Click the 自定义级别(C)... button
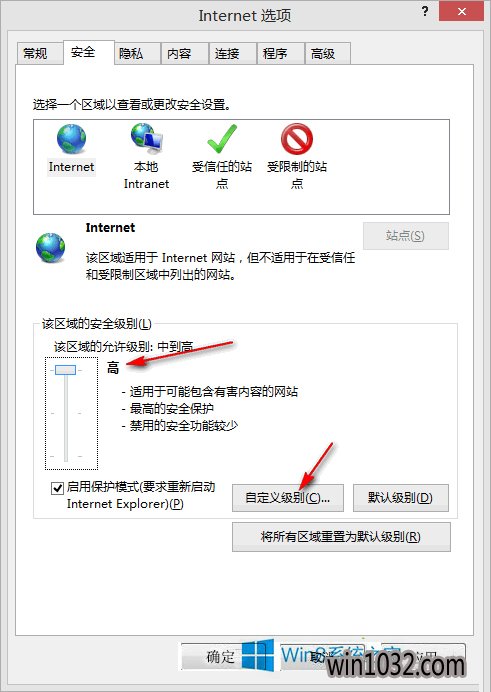Viewport: 491px width, 692px height. tap(288, 498)
